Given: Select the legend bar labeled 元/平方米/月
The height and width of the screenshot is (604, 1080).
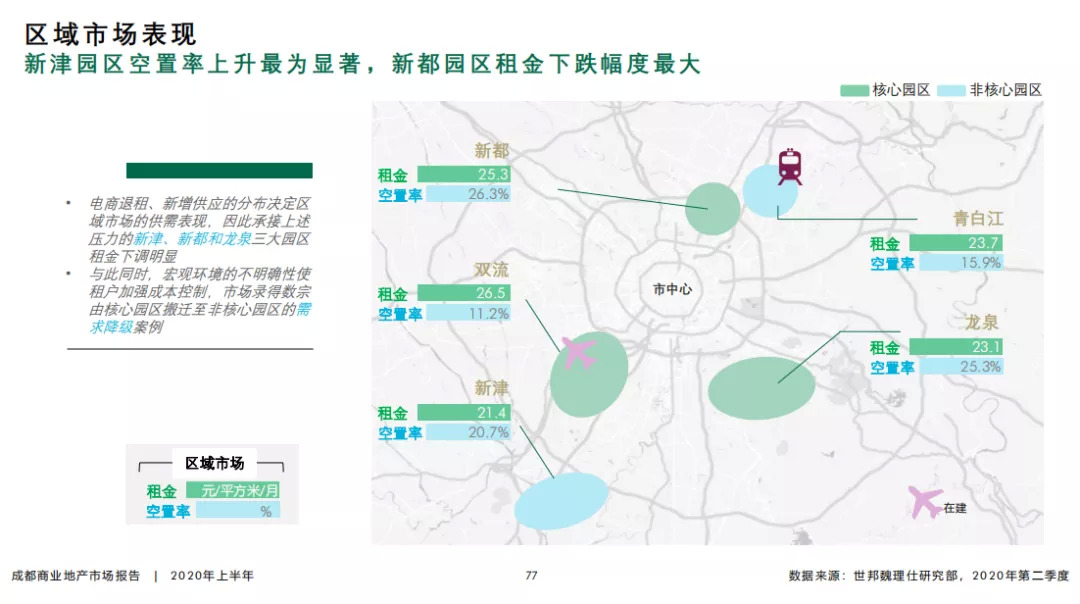Looking at the screenshot, I should point(232,491).
